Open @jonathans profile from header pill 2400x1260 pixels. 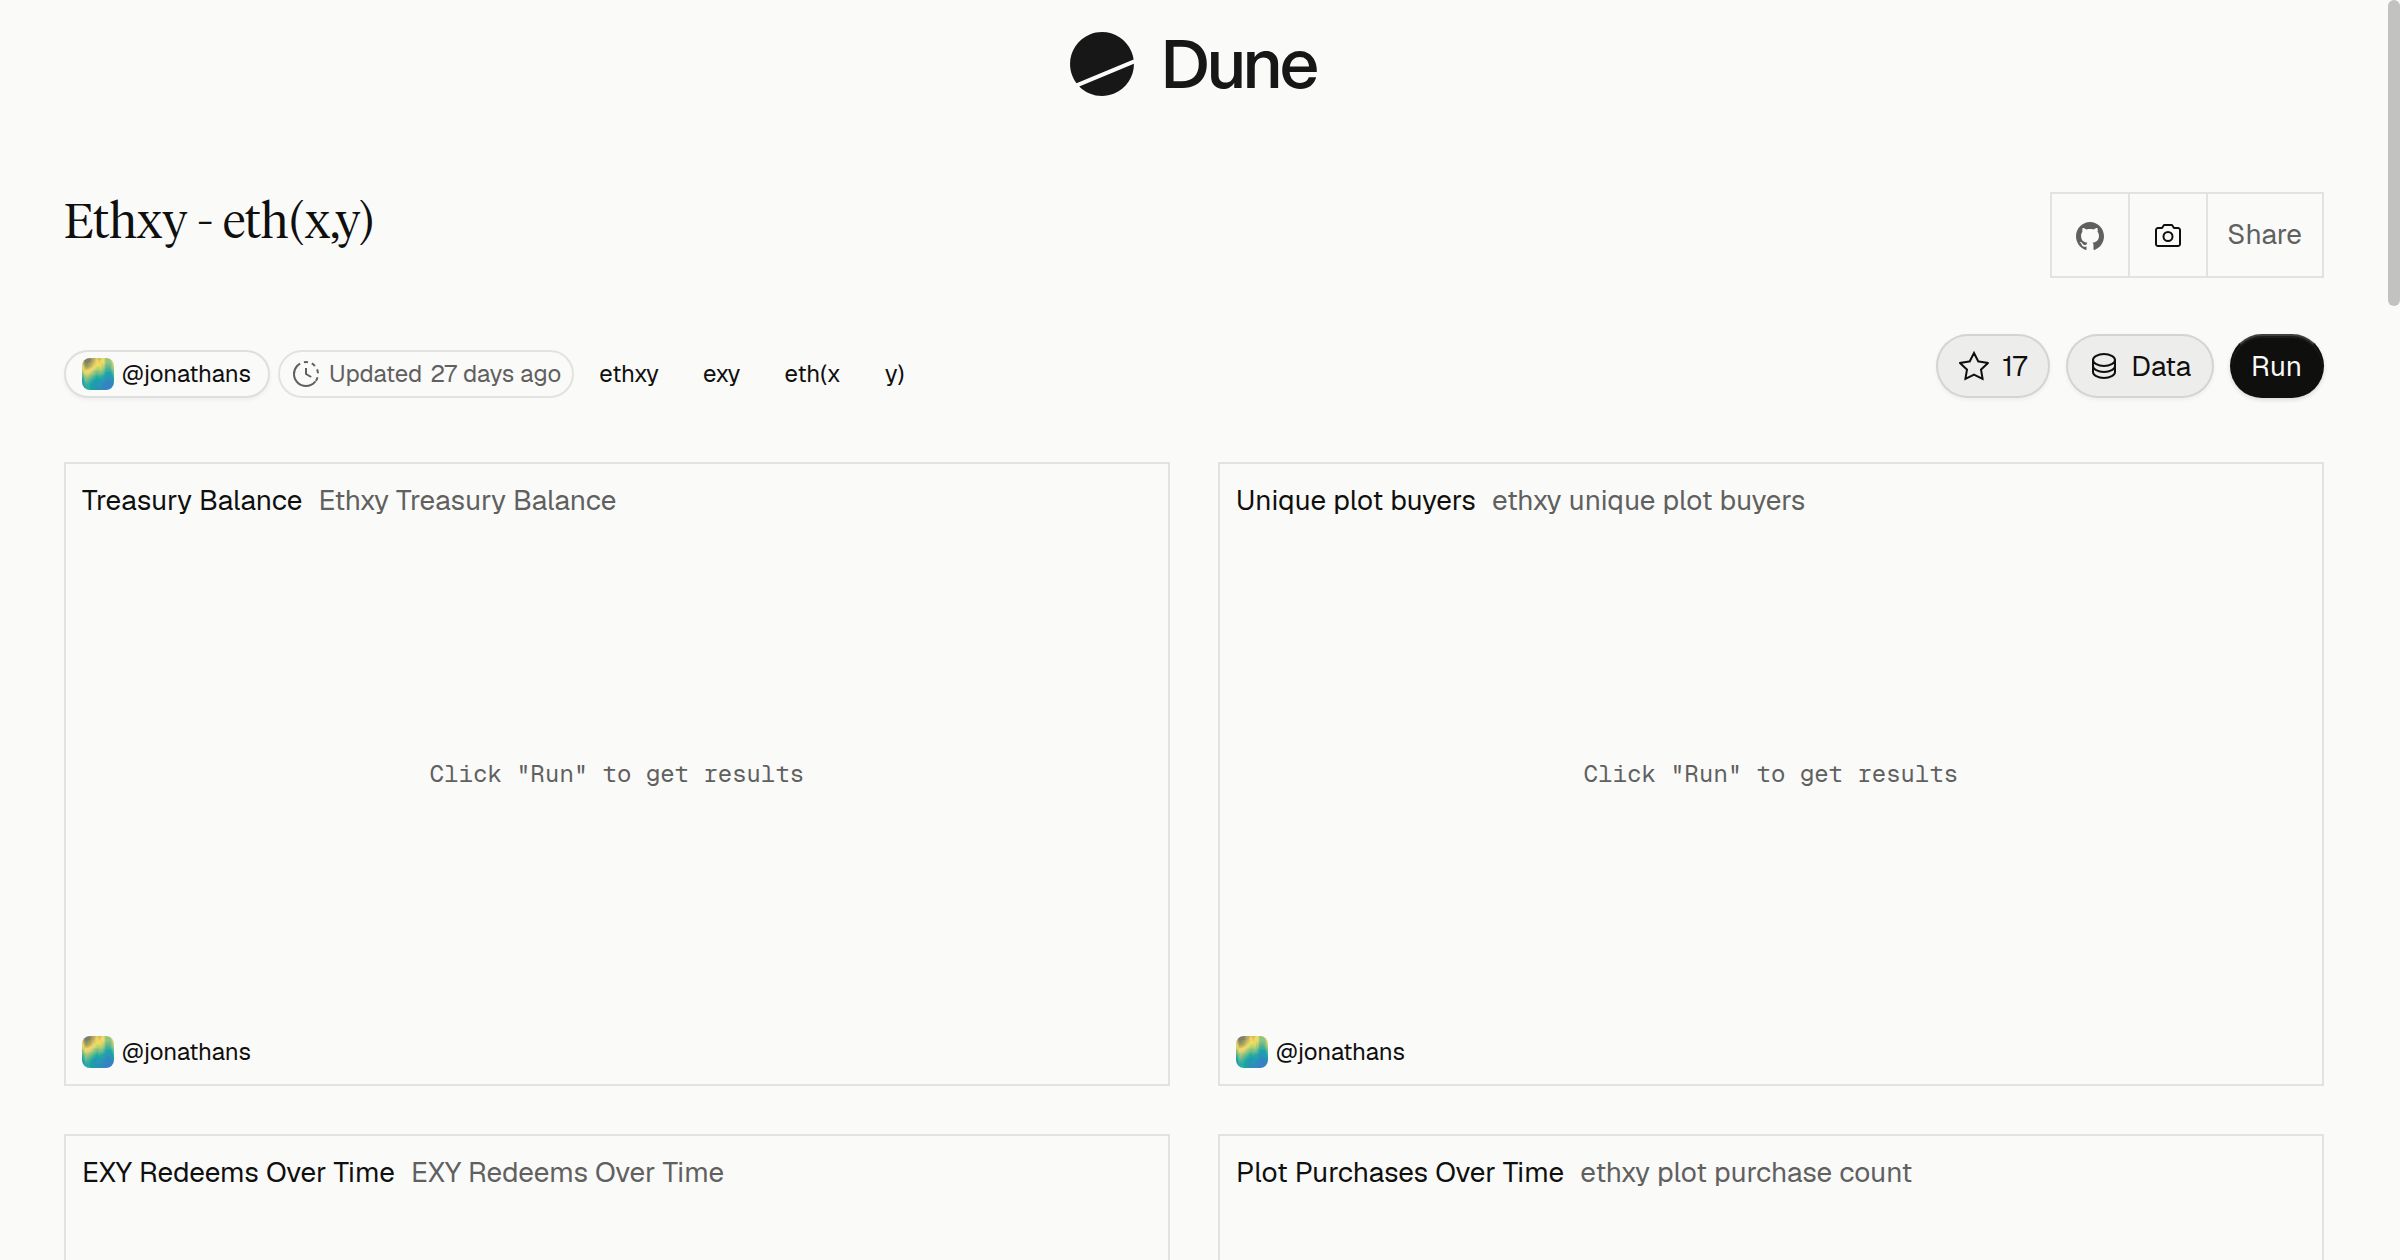(186, 374)
